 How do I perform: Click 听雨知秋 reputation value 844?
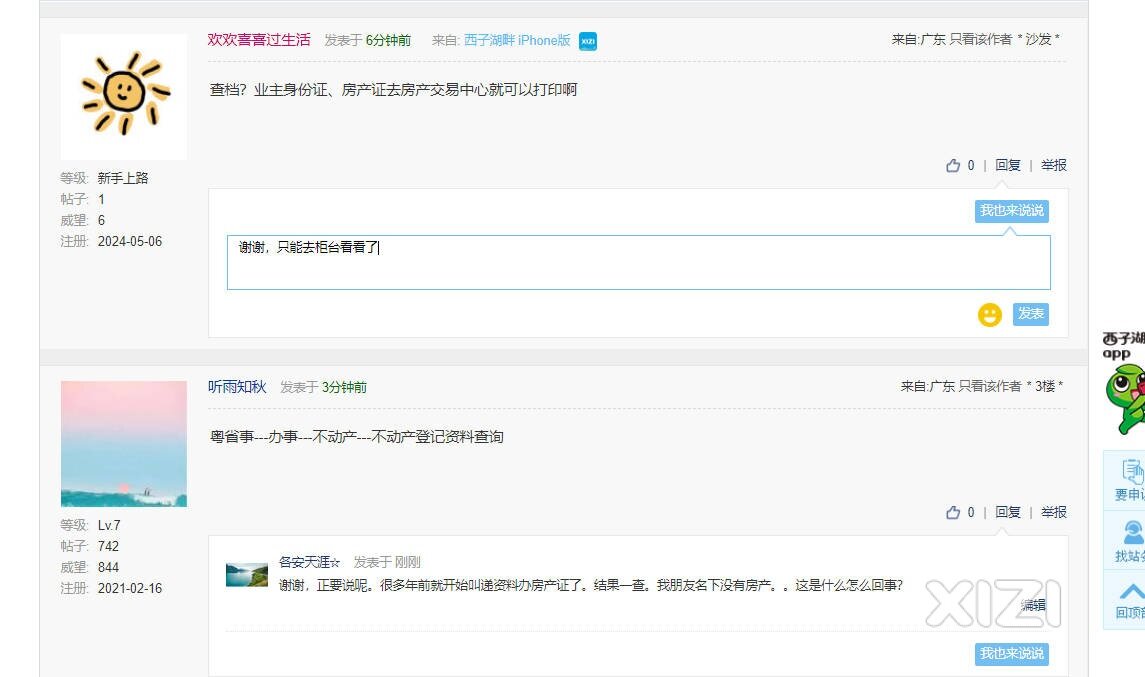coord(108,567)
